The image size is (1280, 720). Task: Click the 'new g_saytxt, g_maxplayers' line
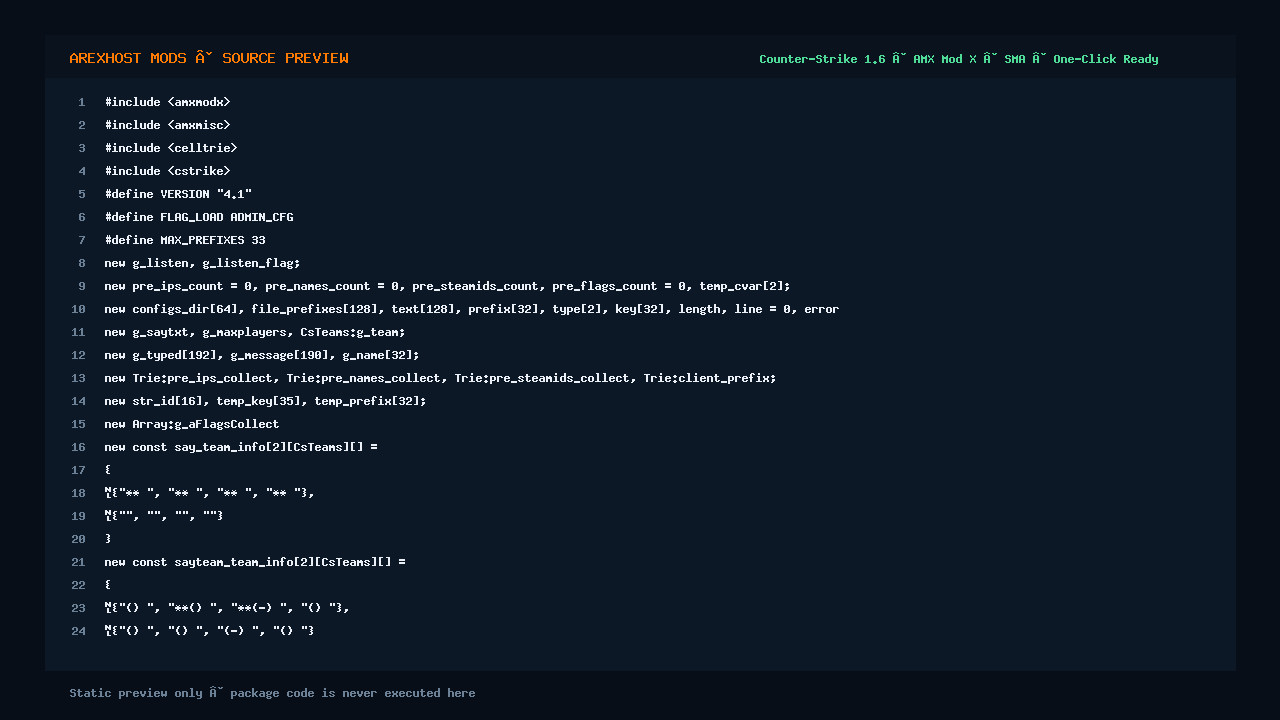(x=255, y=332)
